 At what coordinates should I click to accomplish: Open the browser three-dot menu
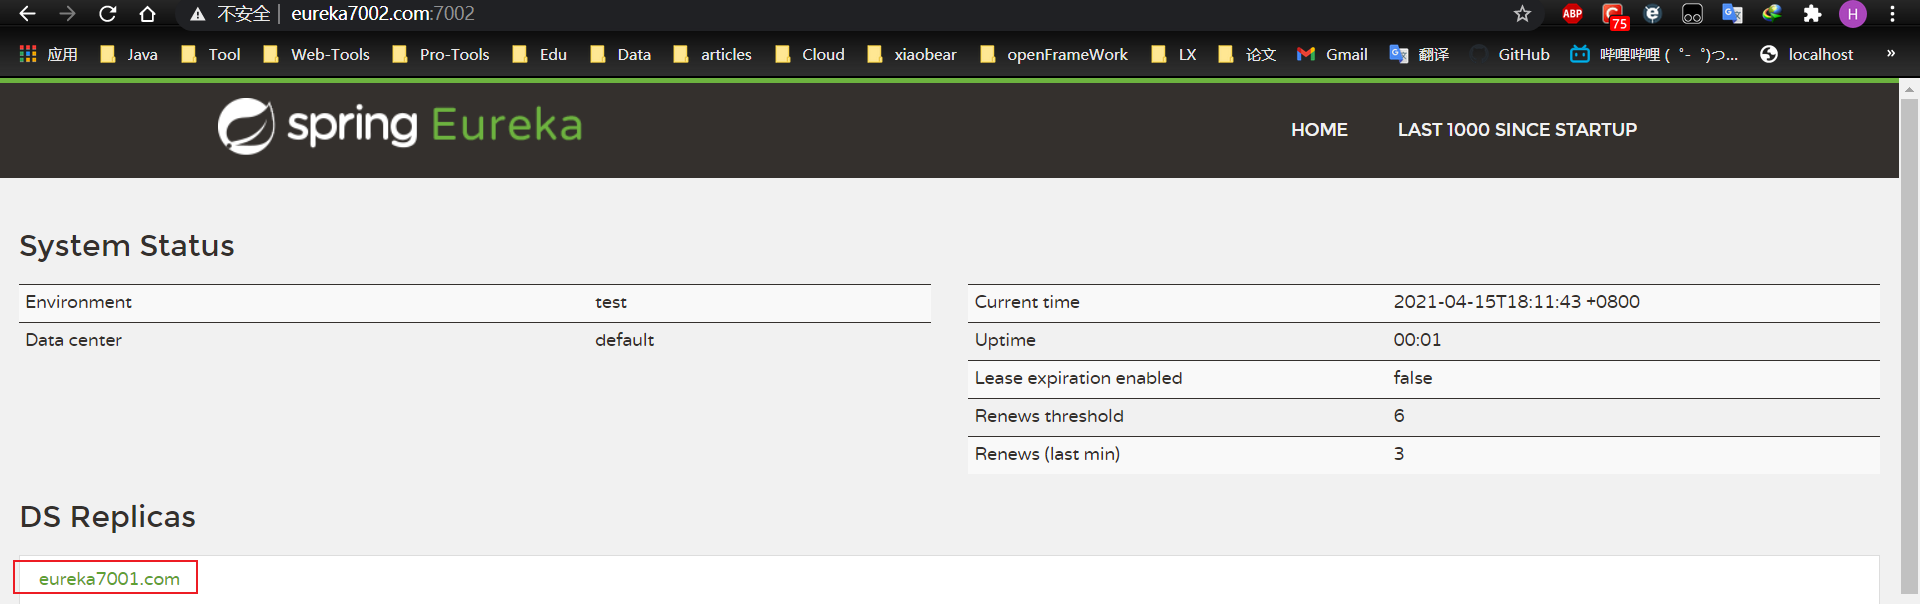[x=1892, y=14]
